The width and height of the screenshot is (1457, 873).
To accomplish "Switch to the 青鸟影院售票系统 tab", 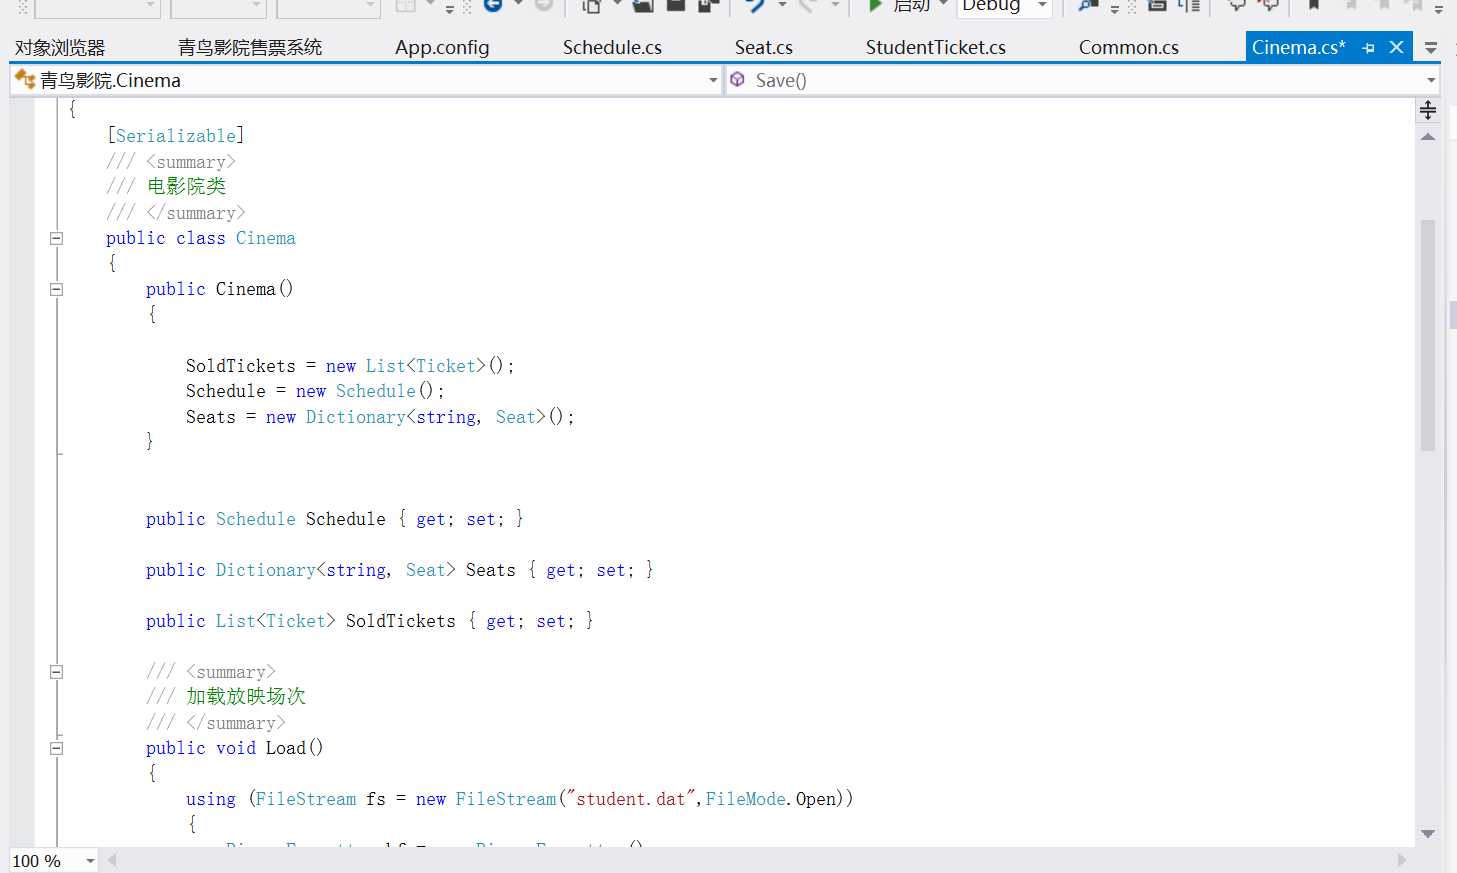I will coord(250,47).
